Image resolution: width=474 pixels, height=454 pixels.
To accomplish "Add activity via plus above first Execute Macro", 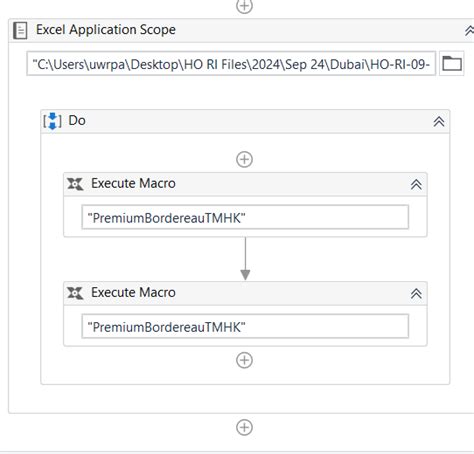I will pos(244,159).
